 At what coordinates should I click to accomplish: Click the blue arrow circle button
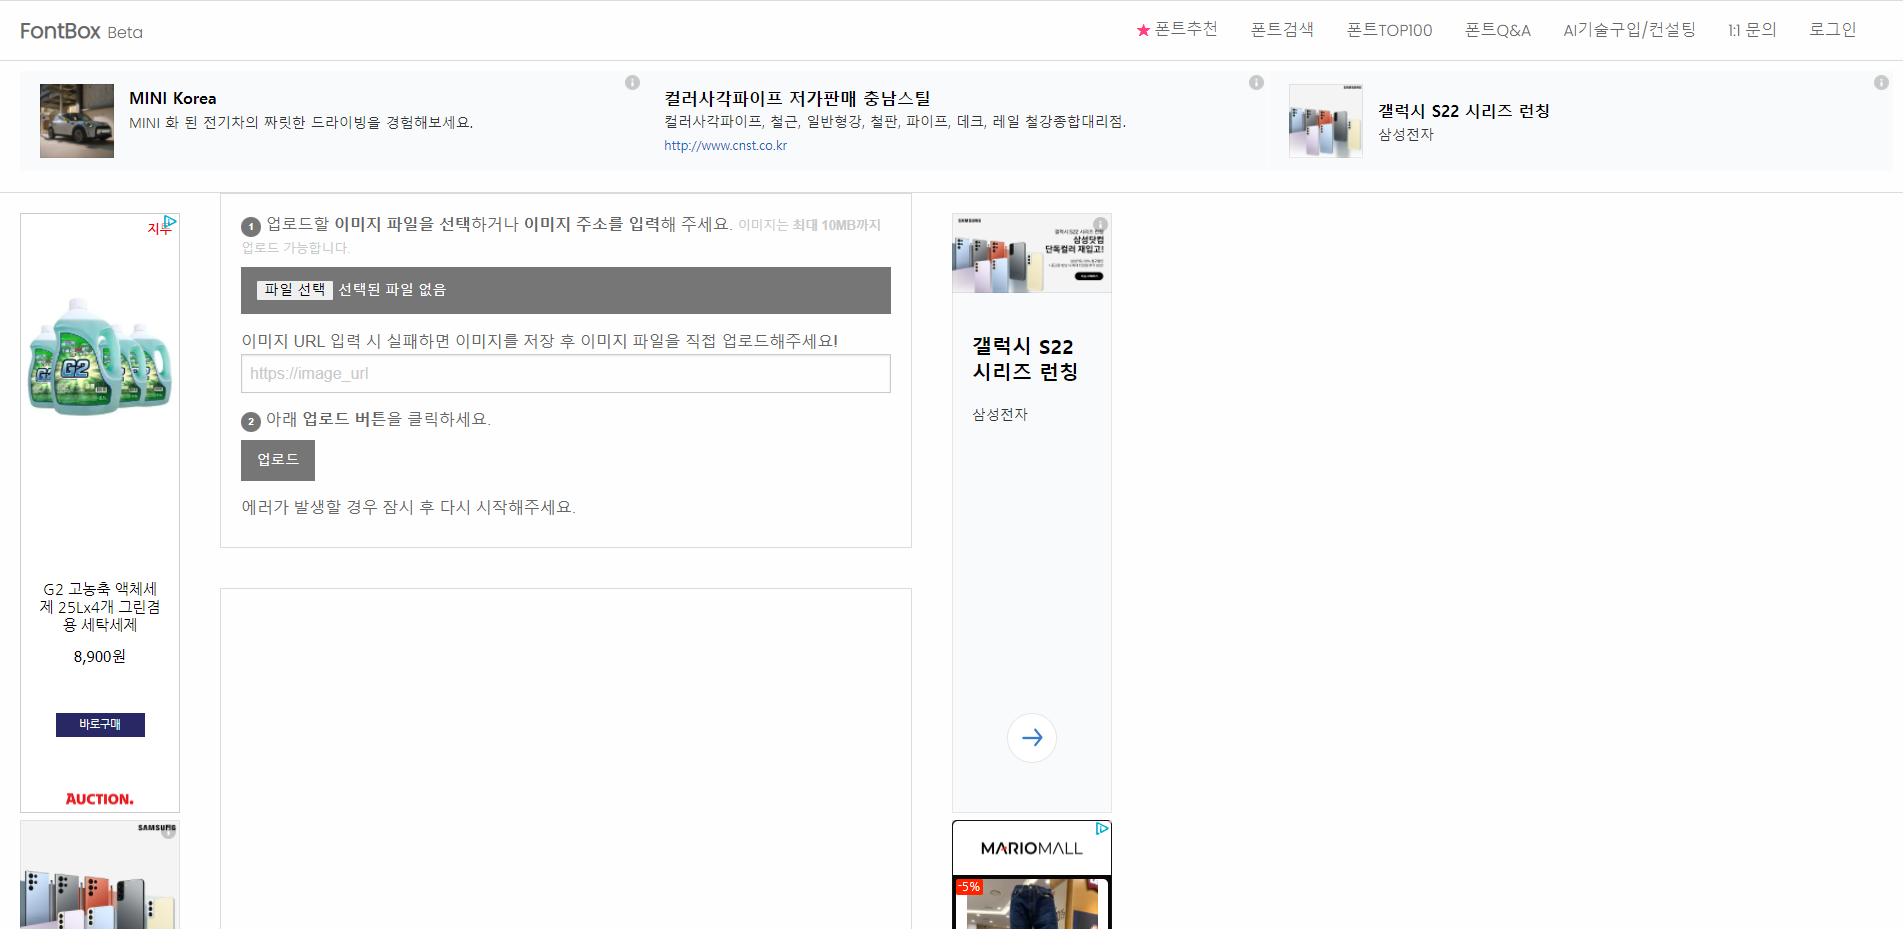1032,738
